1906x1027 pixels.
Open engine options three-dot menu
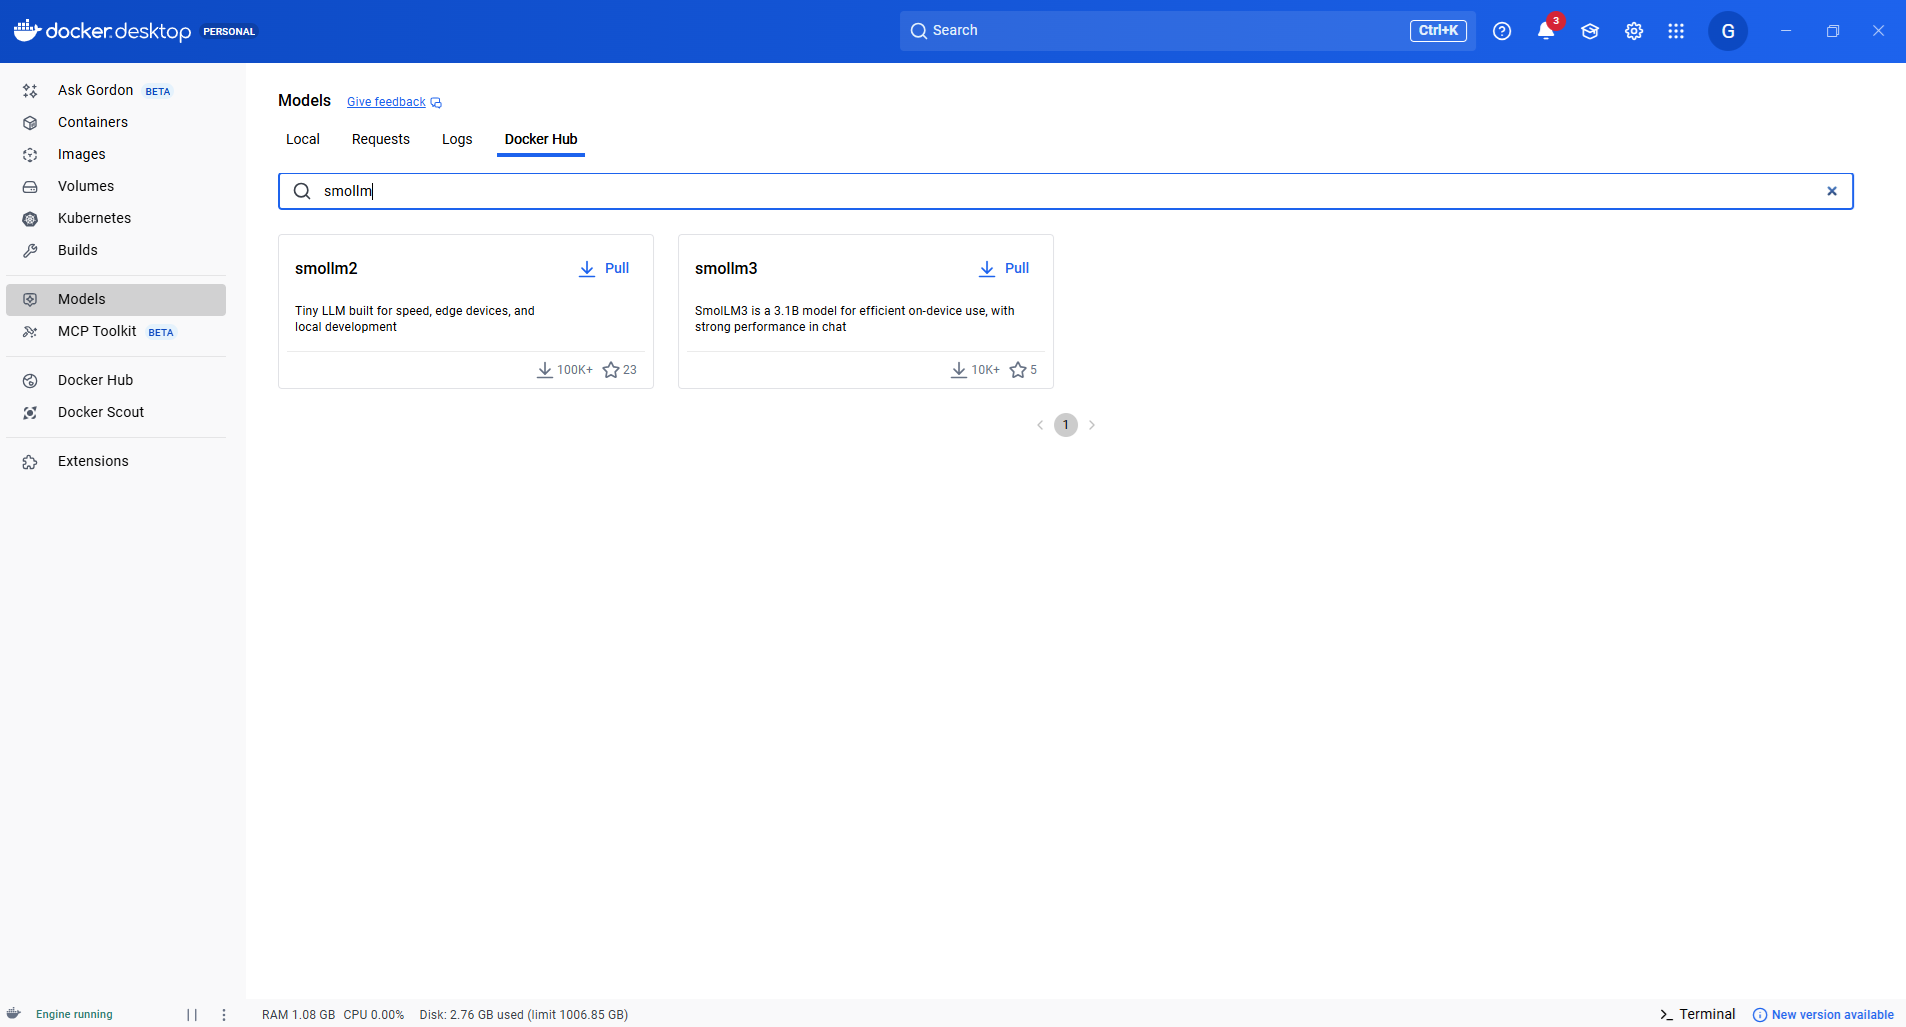(x=224, y=1015)
